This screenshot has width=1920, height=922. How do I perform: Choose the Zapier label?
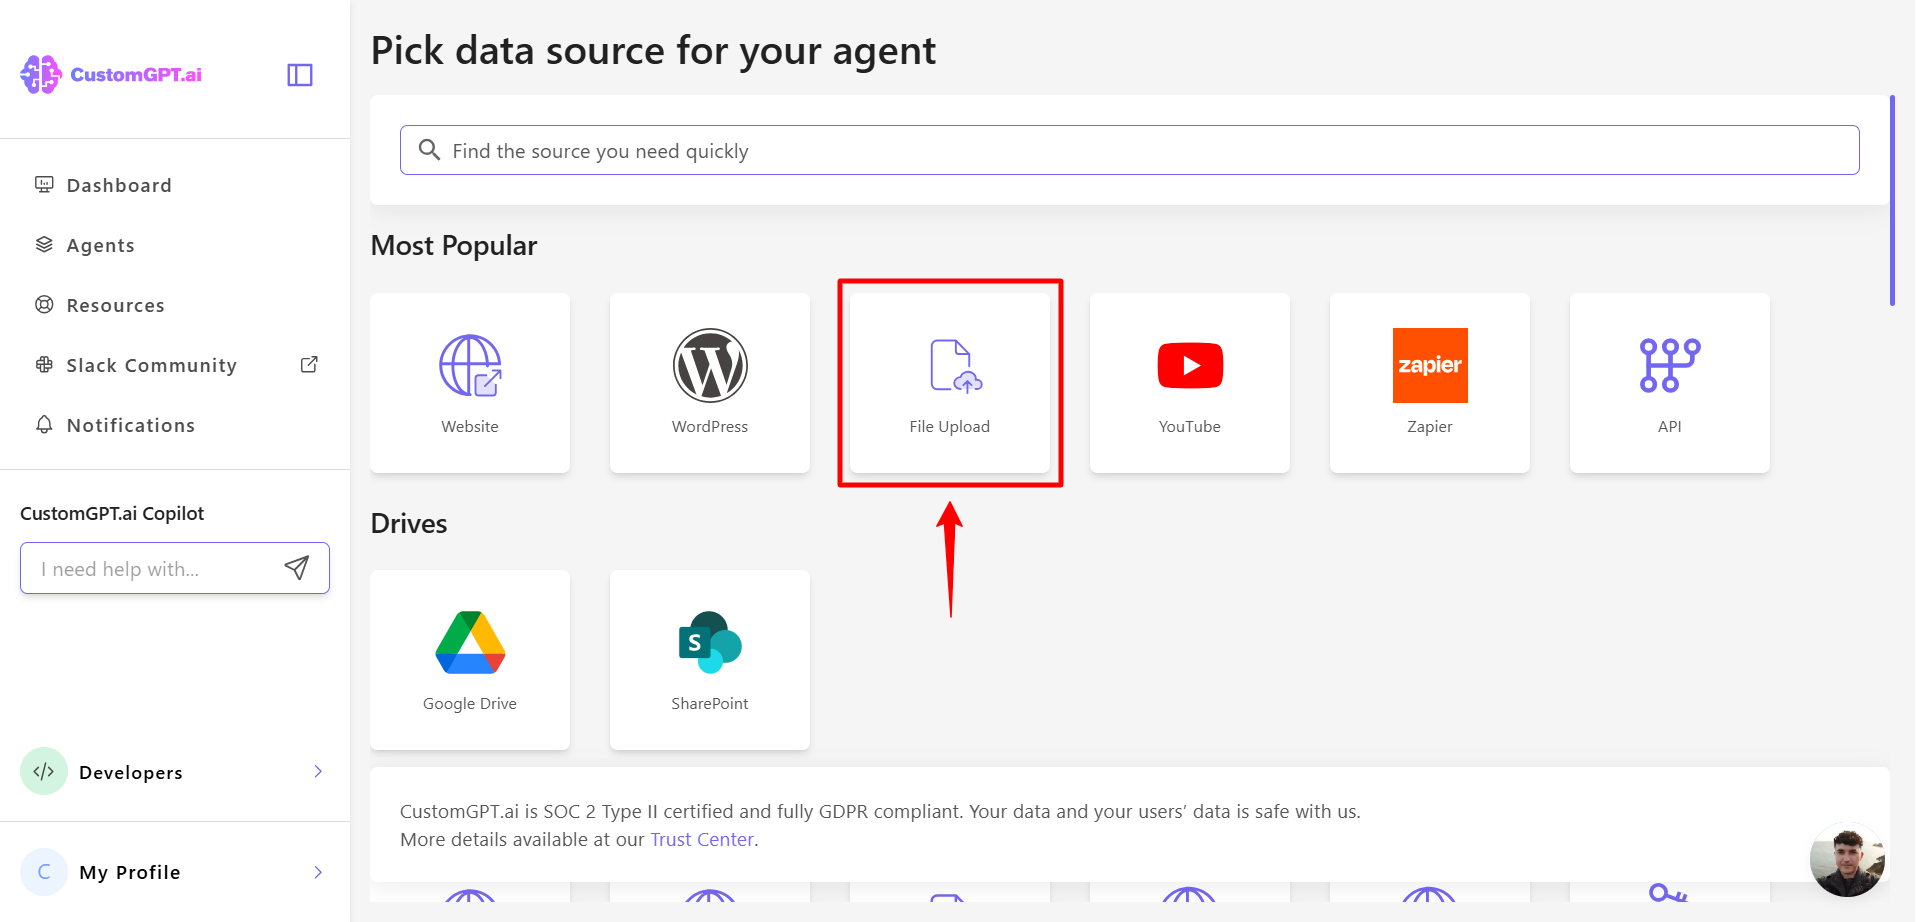pos(1430,426)
